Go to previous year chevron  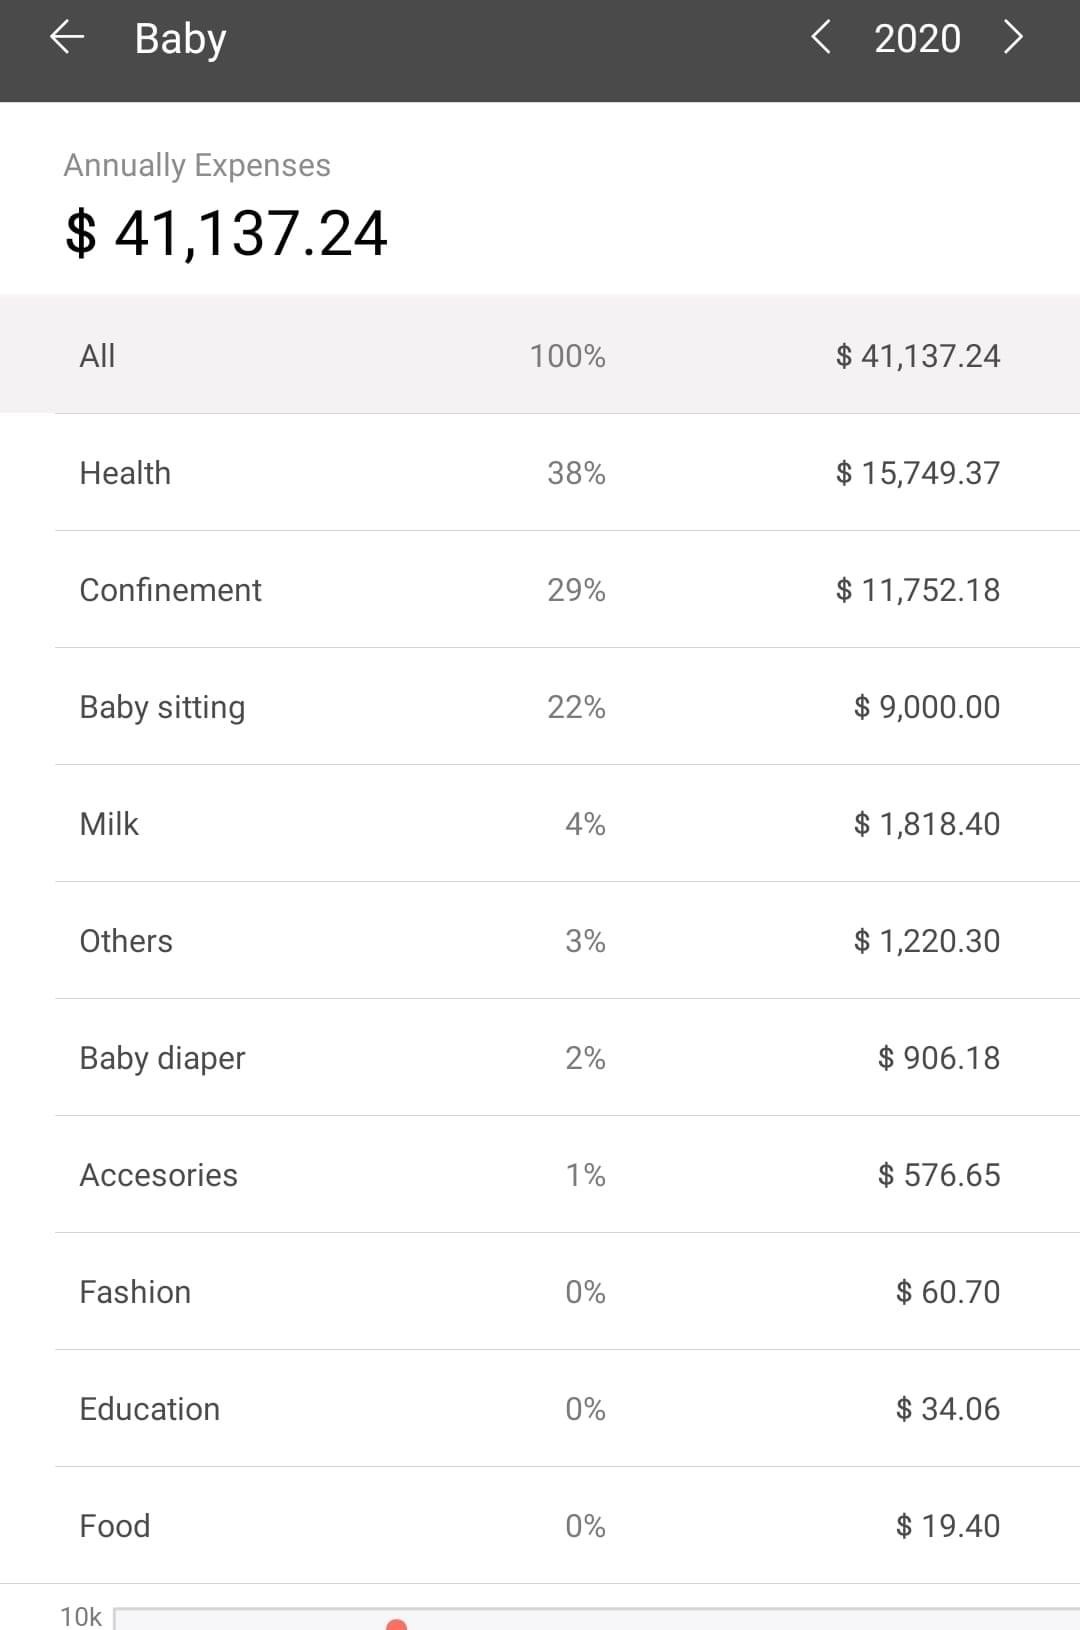(821, 38)
